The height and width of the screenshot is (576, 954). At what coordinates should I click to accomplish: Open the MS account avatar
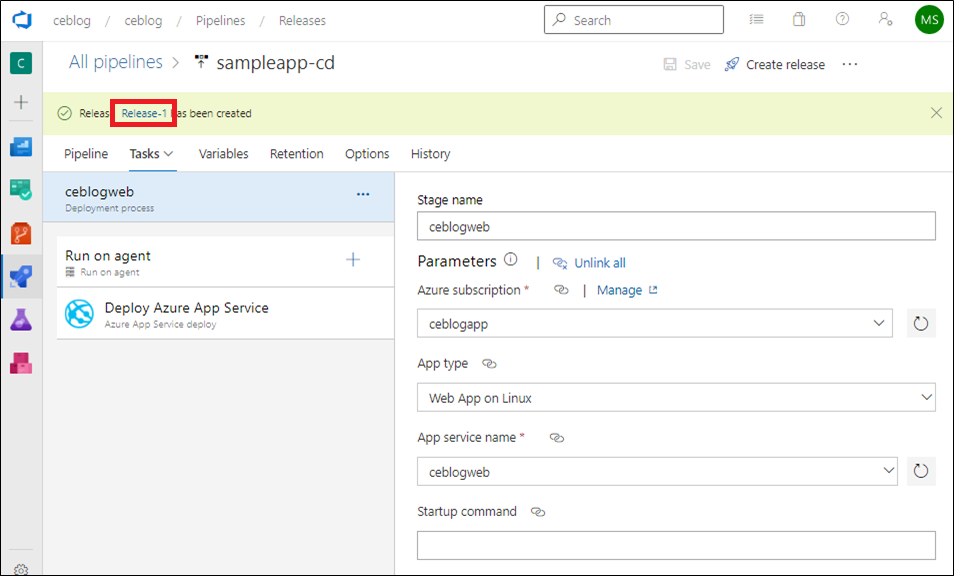pos(929,20)
